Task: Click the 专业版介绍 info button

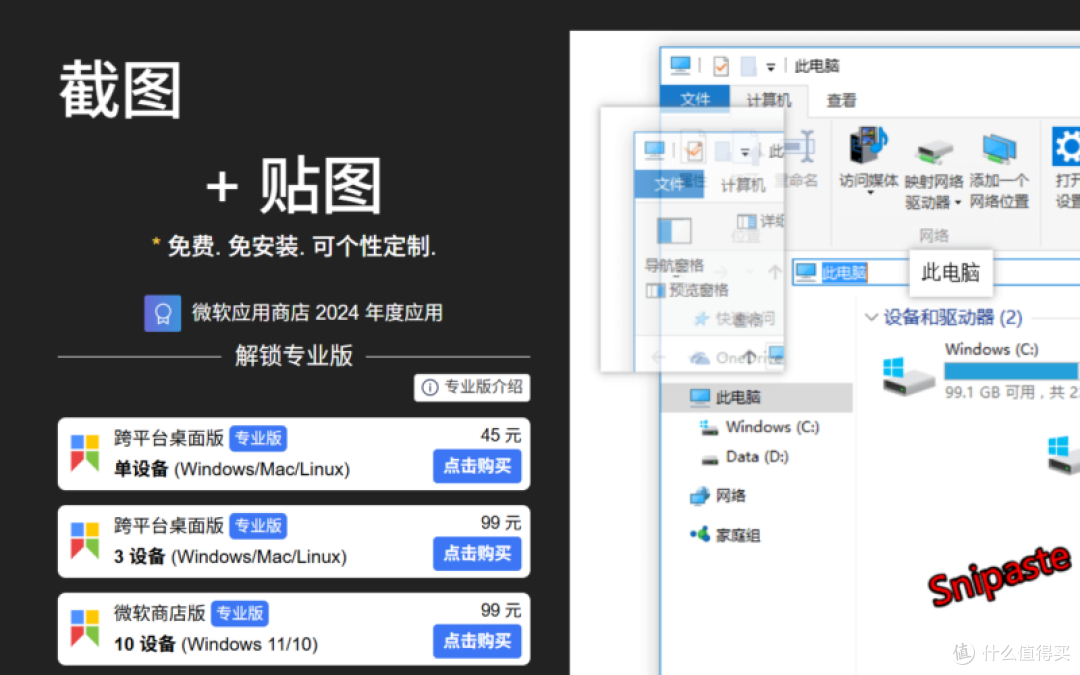Action: tap(472, 387)
